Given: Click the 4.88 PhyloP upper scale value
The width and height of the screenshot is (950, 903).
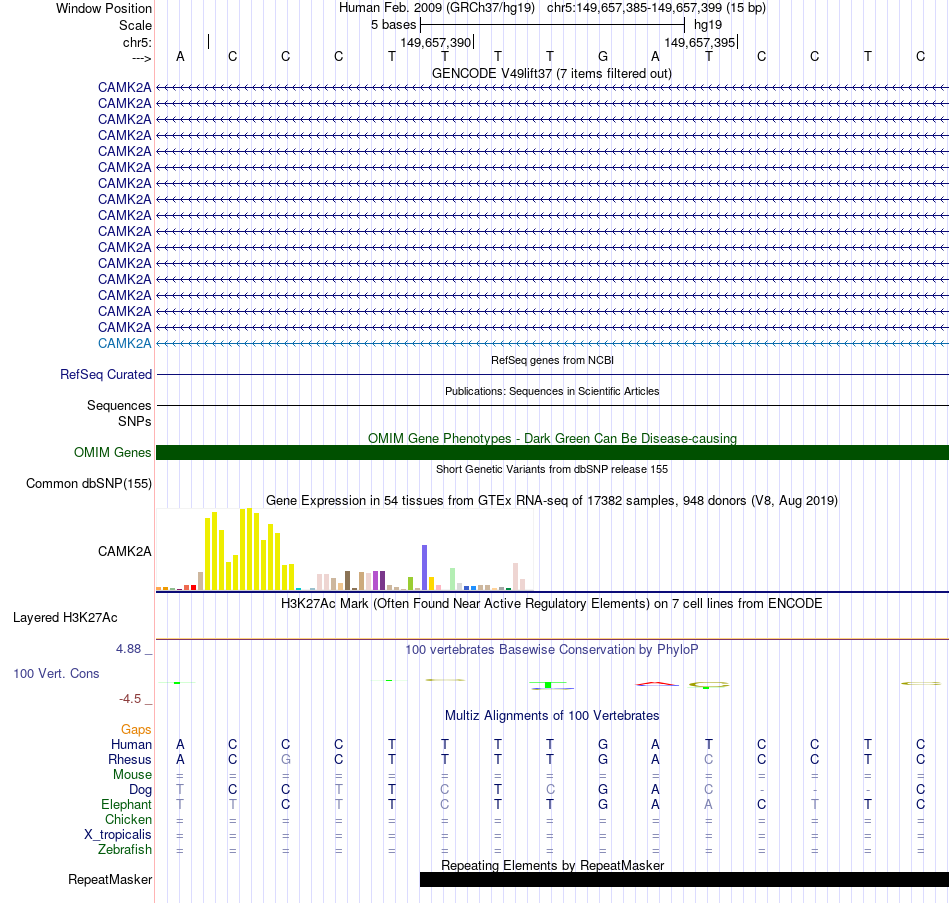Looking at the screenshot, I should 128,648.
